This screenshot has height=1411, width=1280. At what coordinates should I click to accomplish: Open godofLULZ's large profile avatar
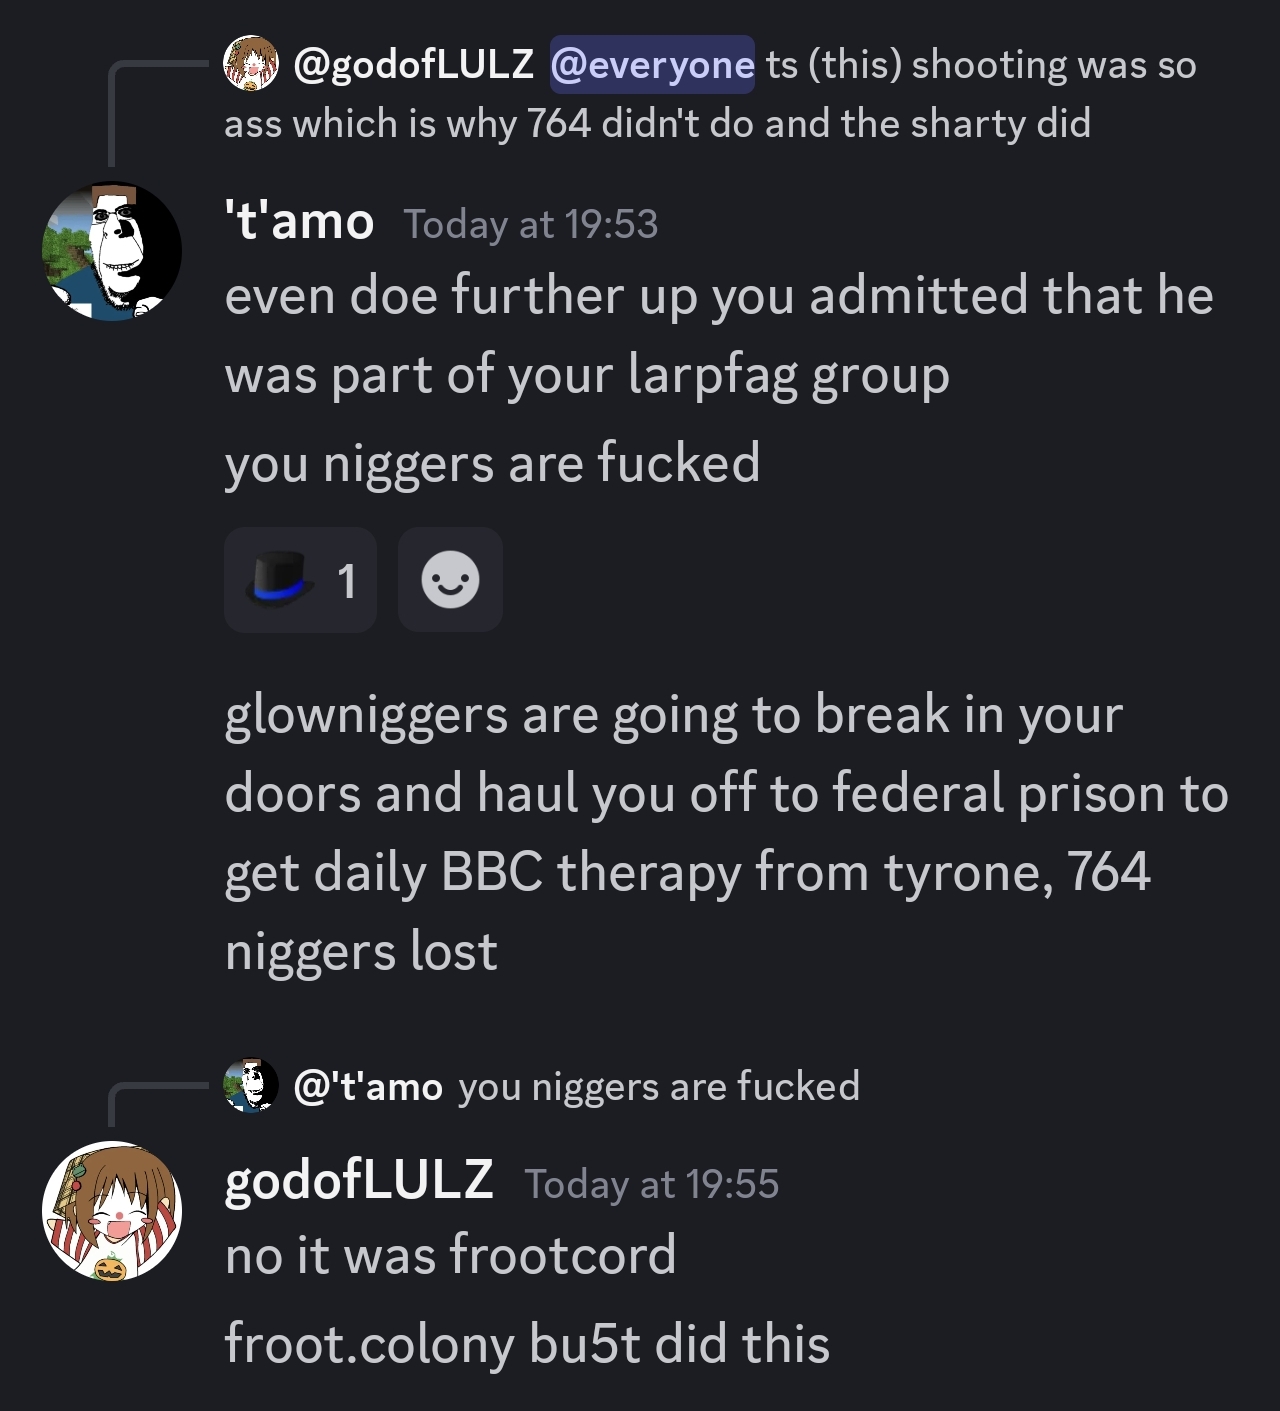pos(111,1210)
